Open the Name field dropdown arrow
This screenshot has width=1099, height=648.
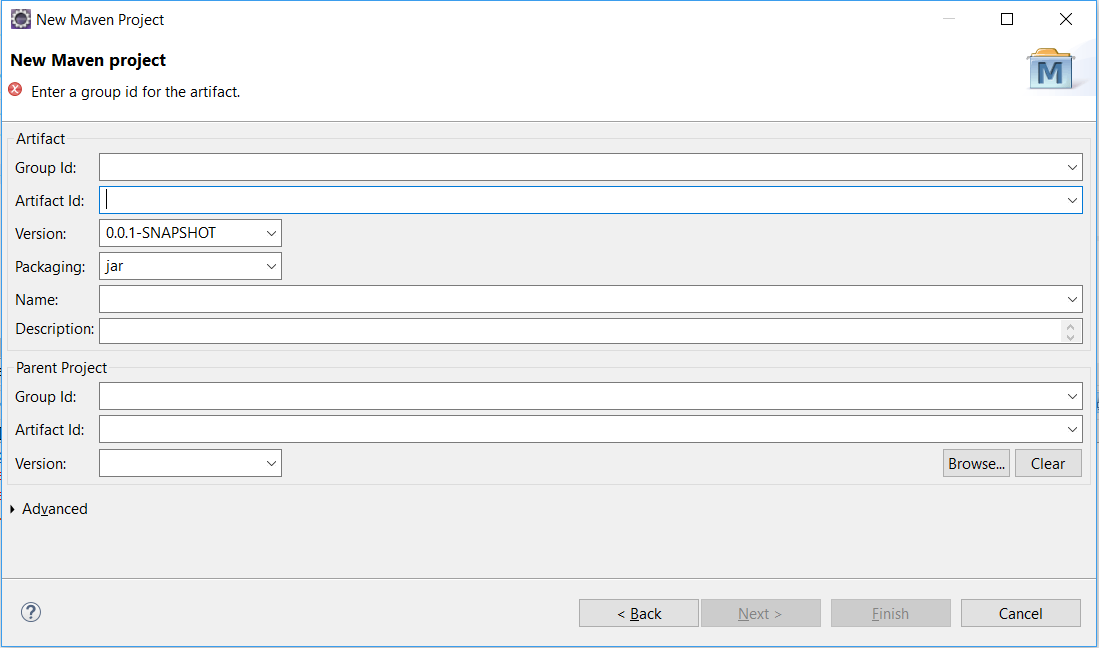(x=1072, y=299)
